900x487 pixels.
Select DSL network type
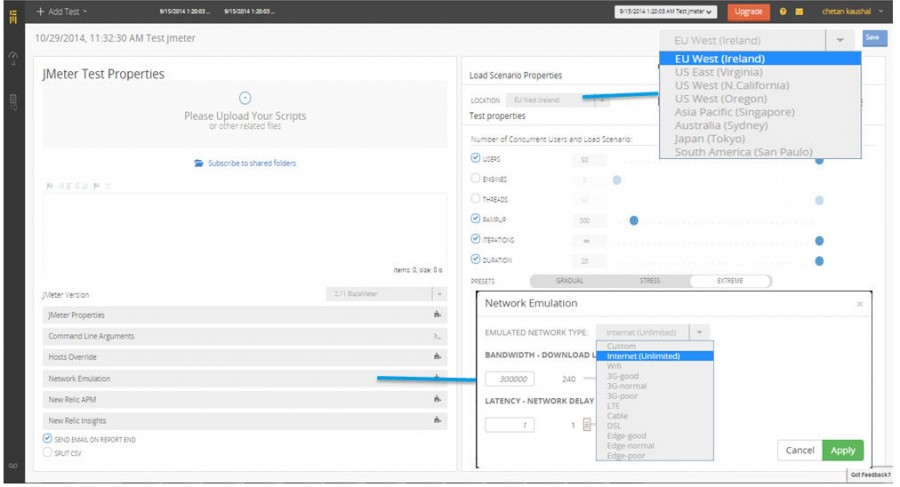pyautogui.click(x=654, y=426)
